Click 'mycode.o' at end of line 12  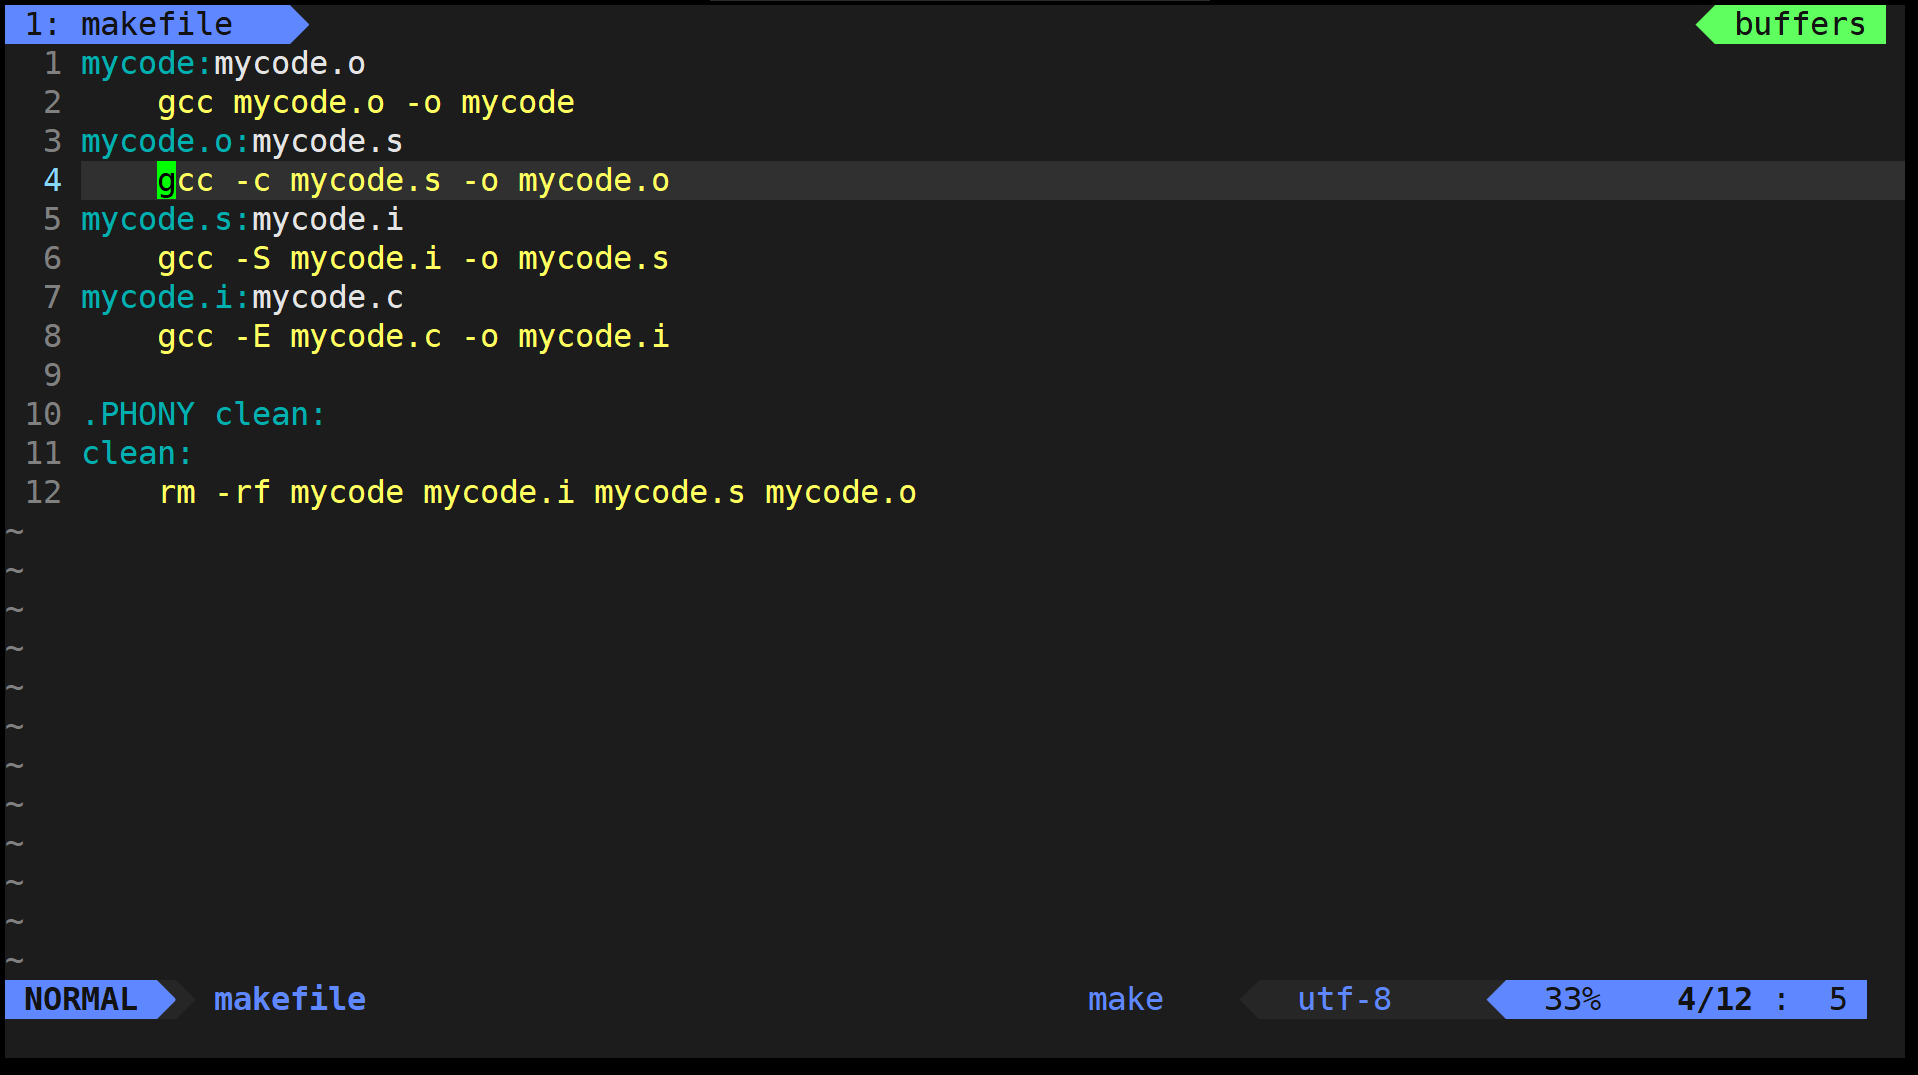841,492
